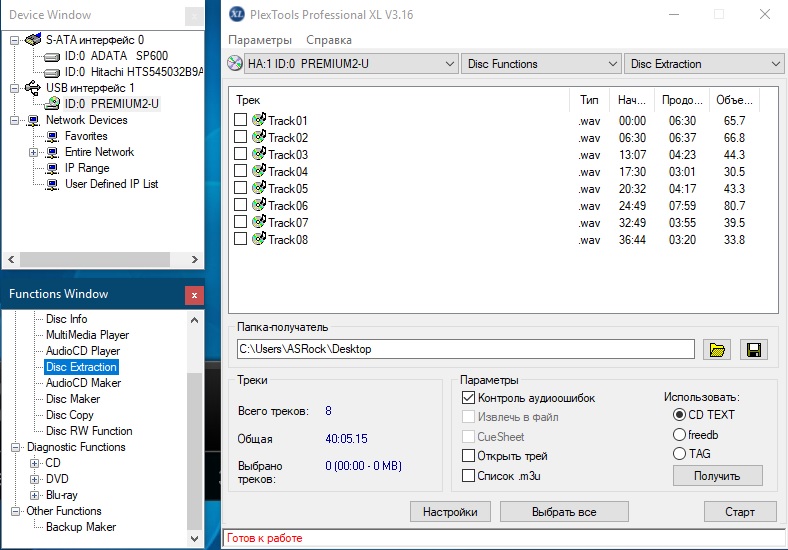Enable Список .m3u checkbox
The image size is (788, 550).
468,476
